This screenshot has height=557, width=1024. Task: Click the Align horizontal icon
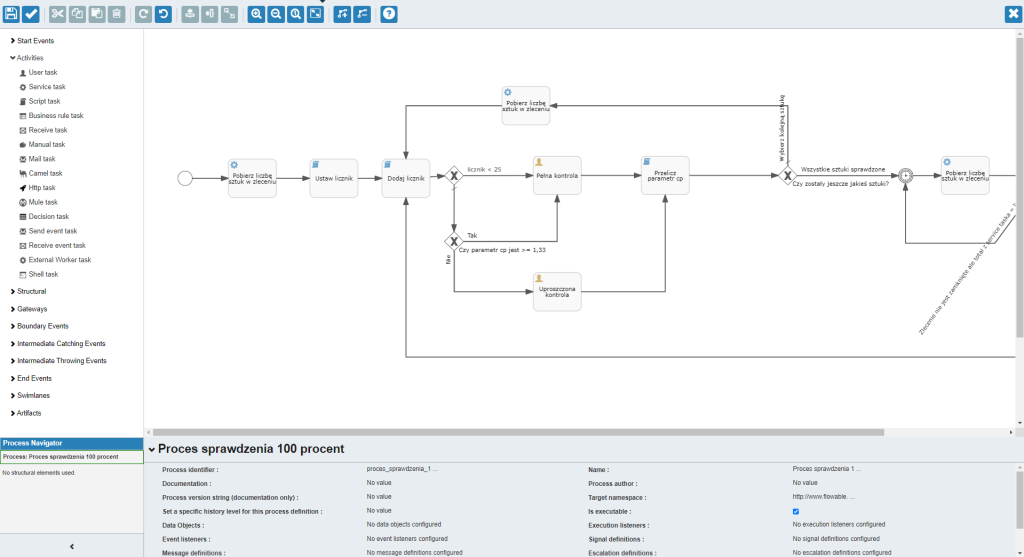coord(210,14)
